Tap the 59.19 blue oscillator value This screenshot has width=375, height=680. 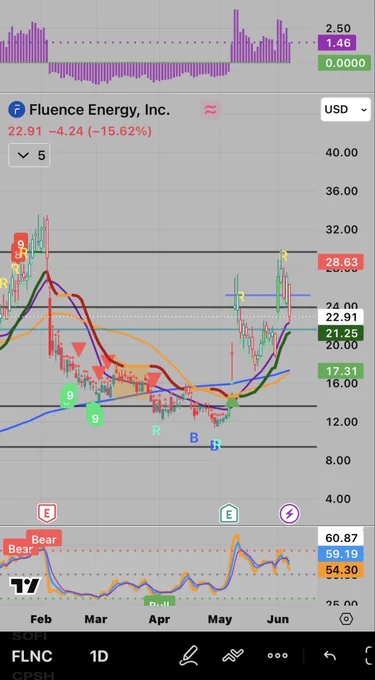coord(342,554)
